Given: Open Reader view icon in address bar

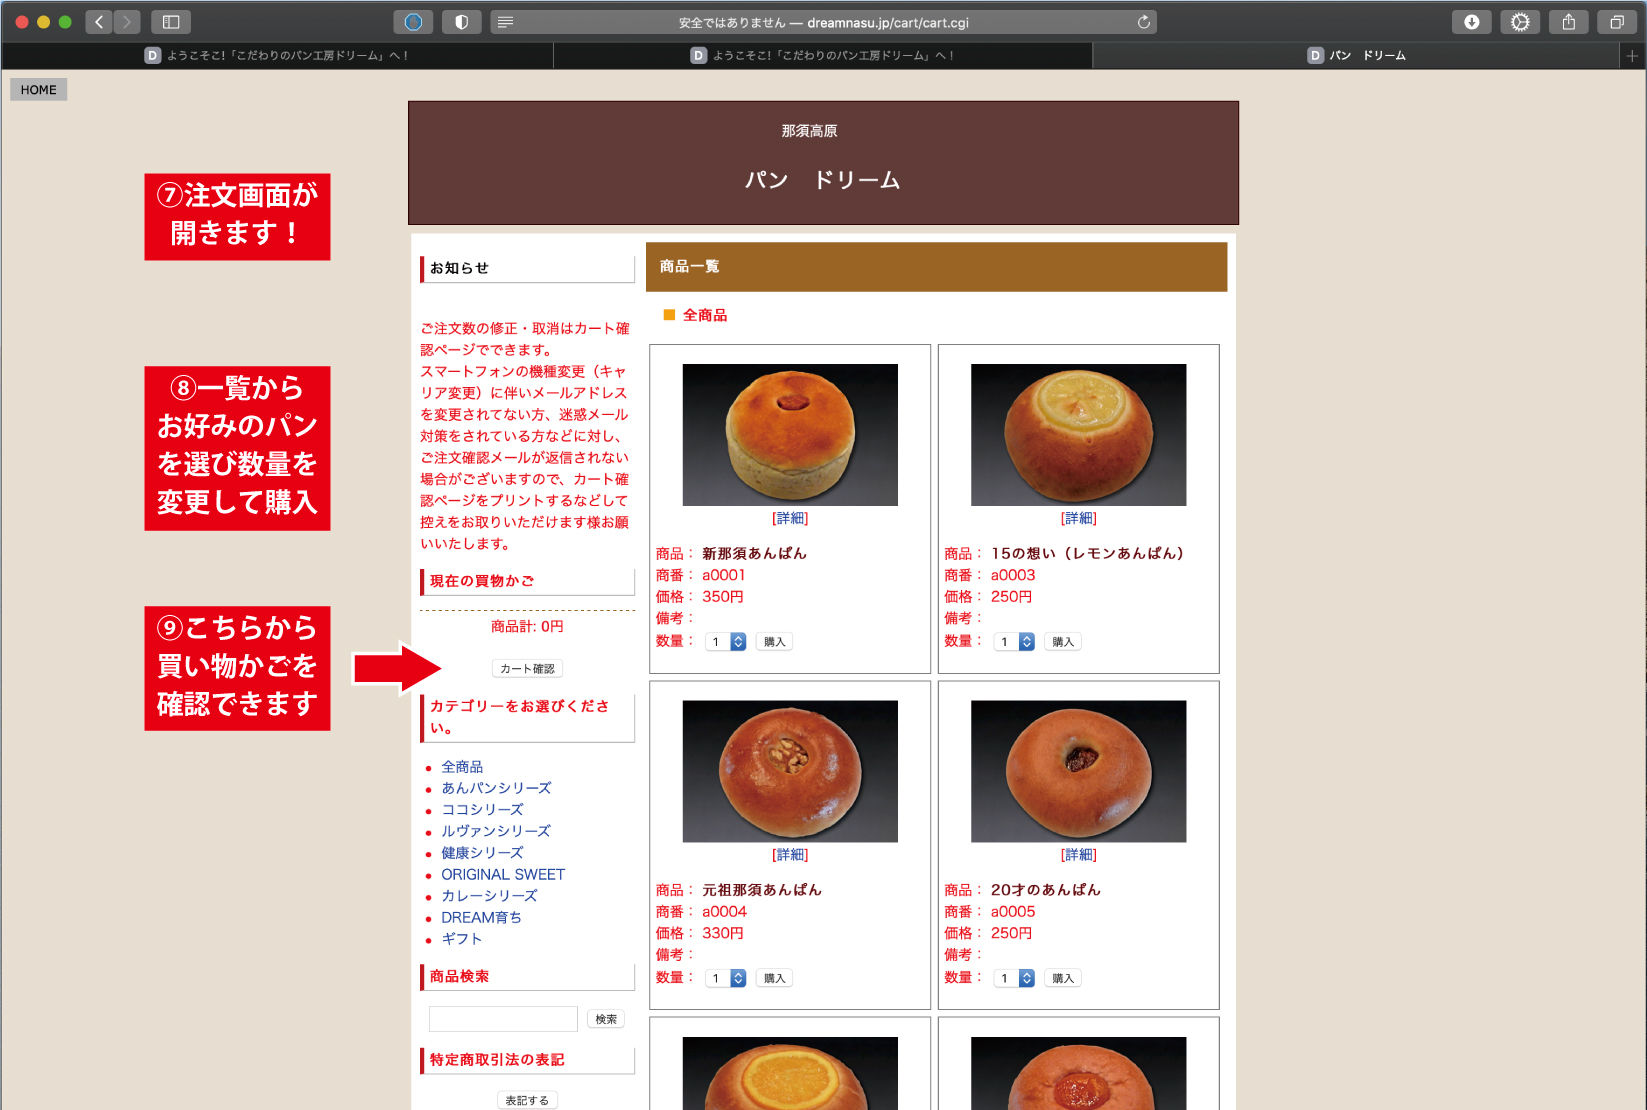Looking at the screenshot, I should pos(505,22).
